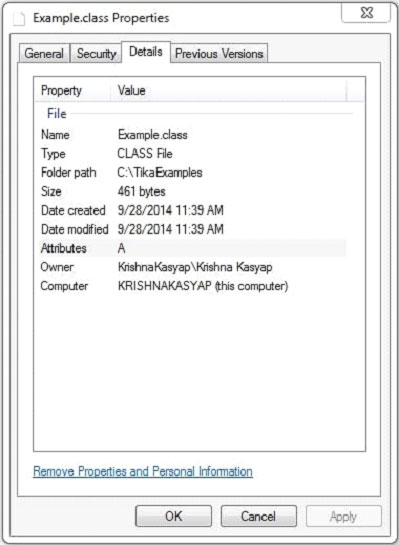This screenshot has width=399, height=545.
Task: Close the Example.class Properties dialog
Action: pos(366,13)
